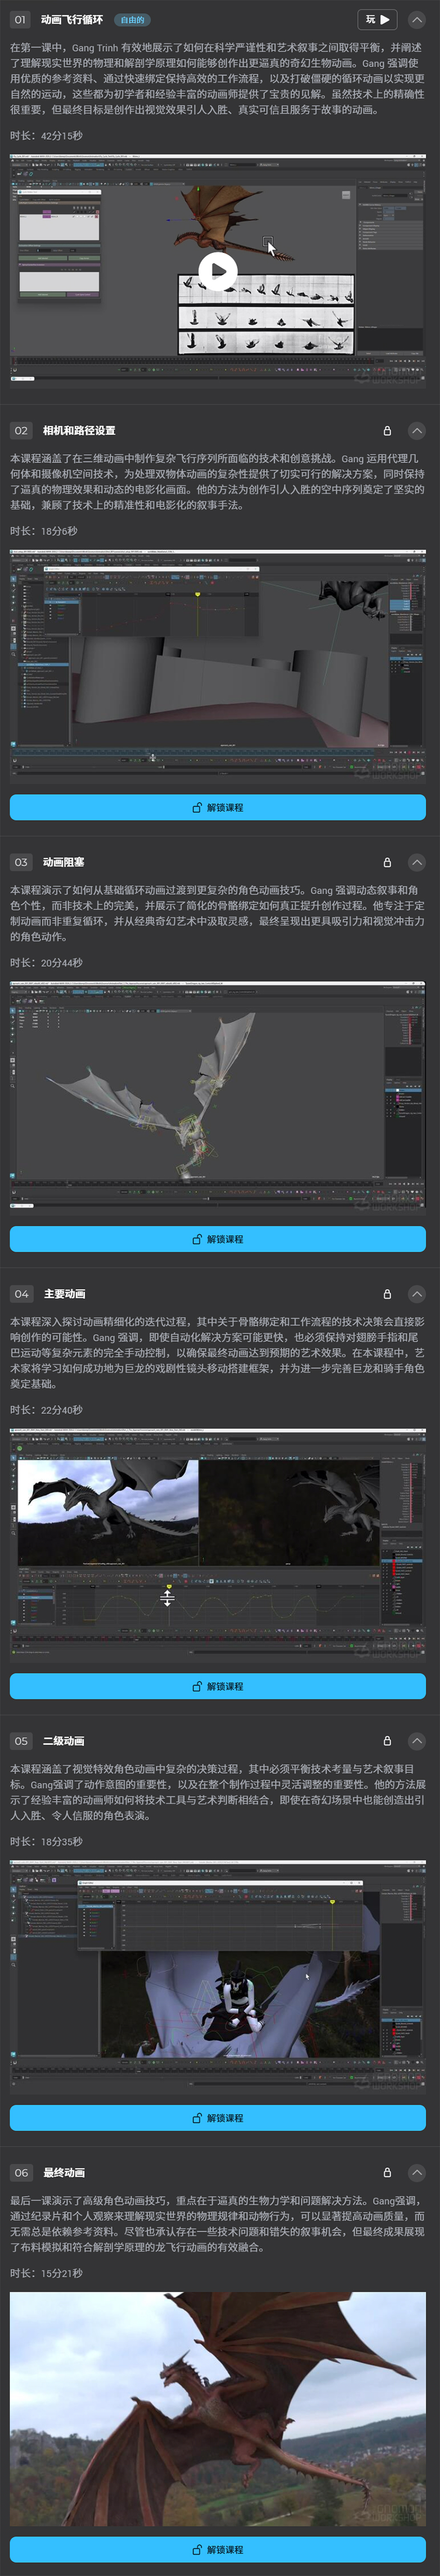Click lock icon of lesson 06
Screen dimensions: 440x2576
[x=387, y=2174]
